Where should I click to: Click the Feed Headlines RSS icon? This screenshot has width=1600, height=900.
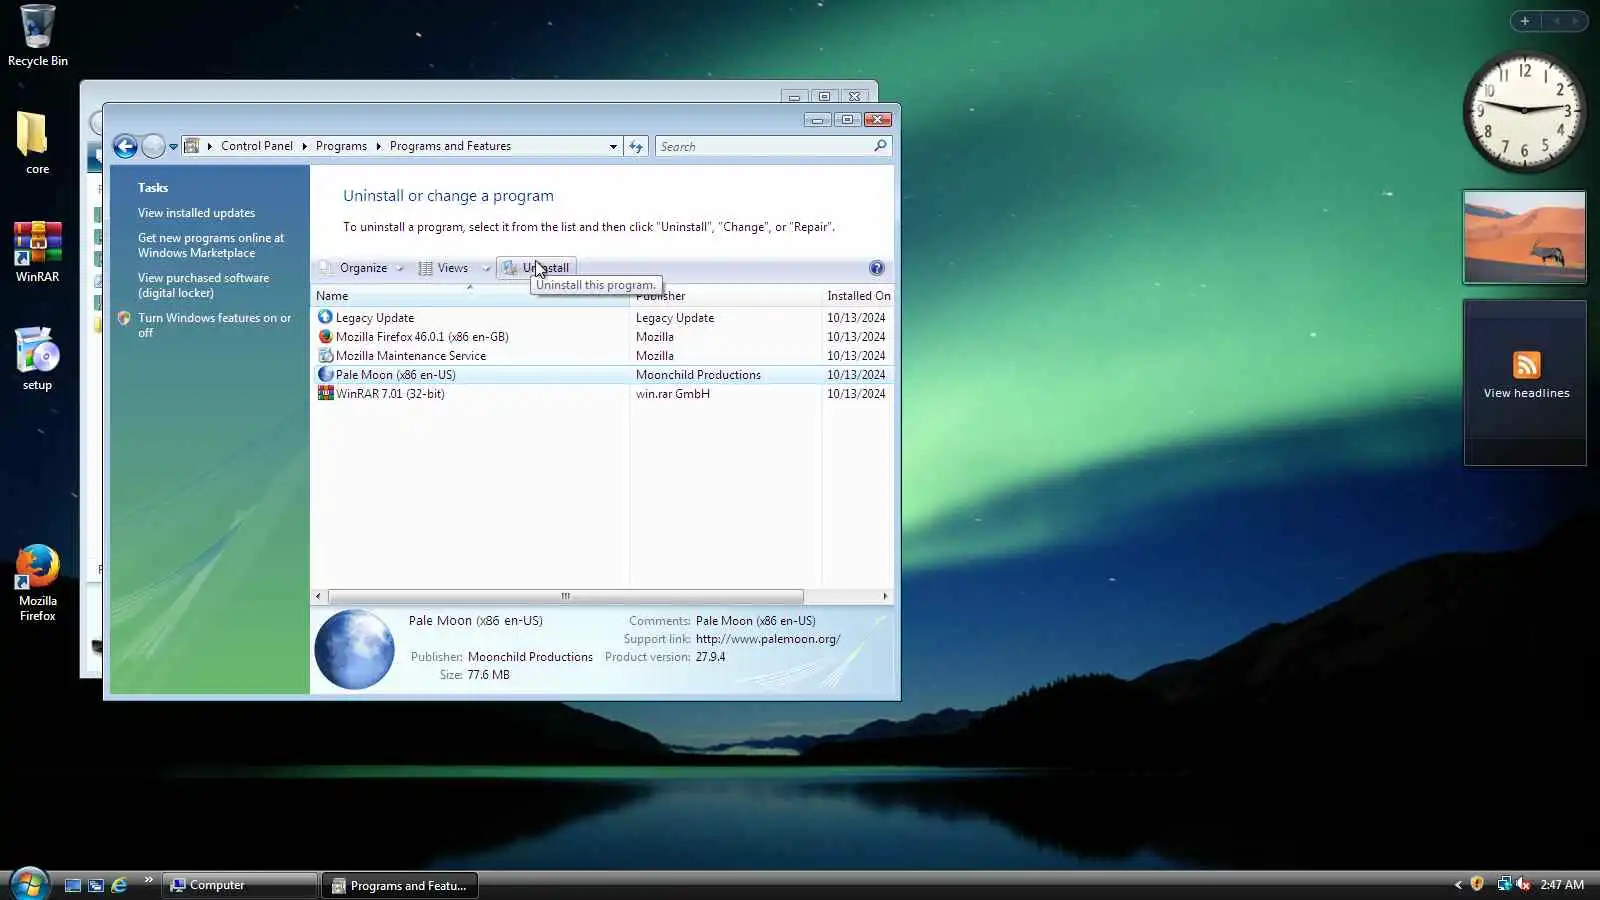[x=1526, y=365]
